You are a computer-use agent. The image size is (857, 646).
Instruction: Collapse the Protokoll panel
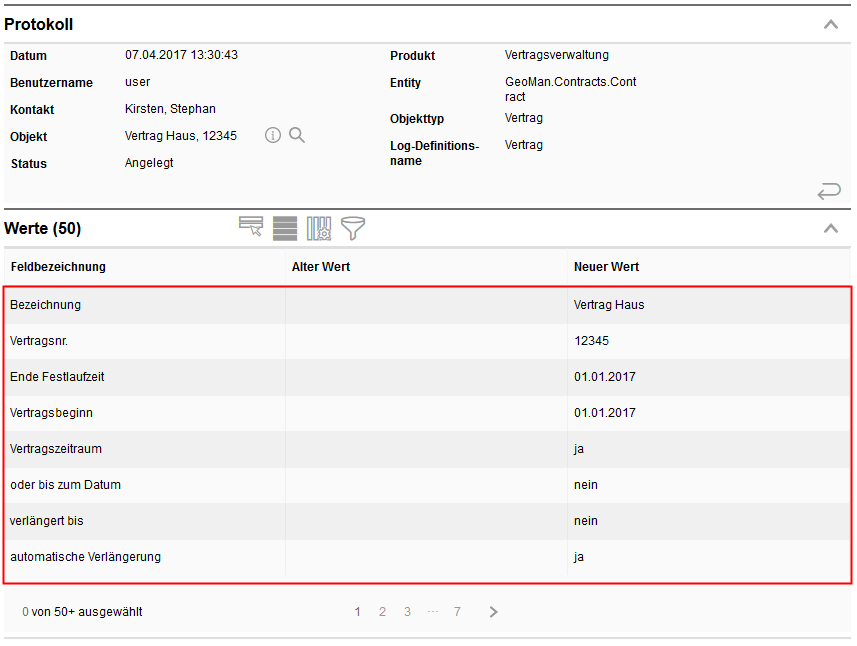pos(830,24)
